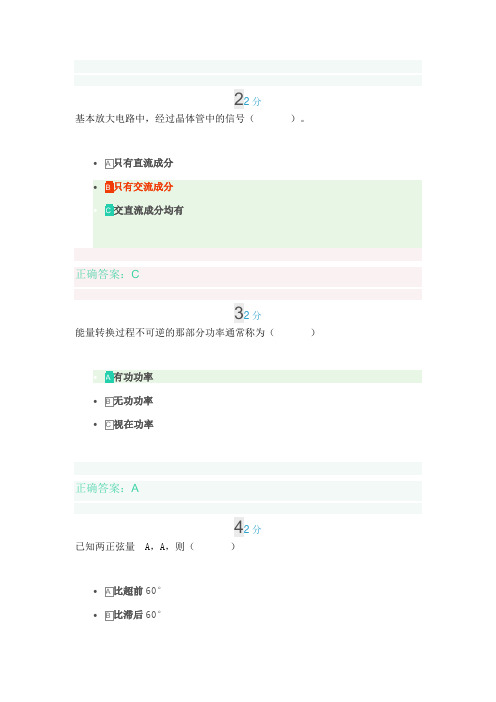Click 正确答案：C result text
This screenshot has width=496, height=702.
[107, 274]
